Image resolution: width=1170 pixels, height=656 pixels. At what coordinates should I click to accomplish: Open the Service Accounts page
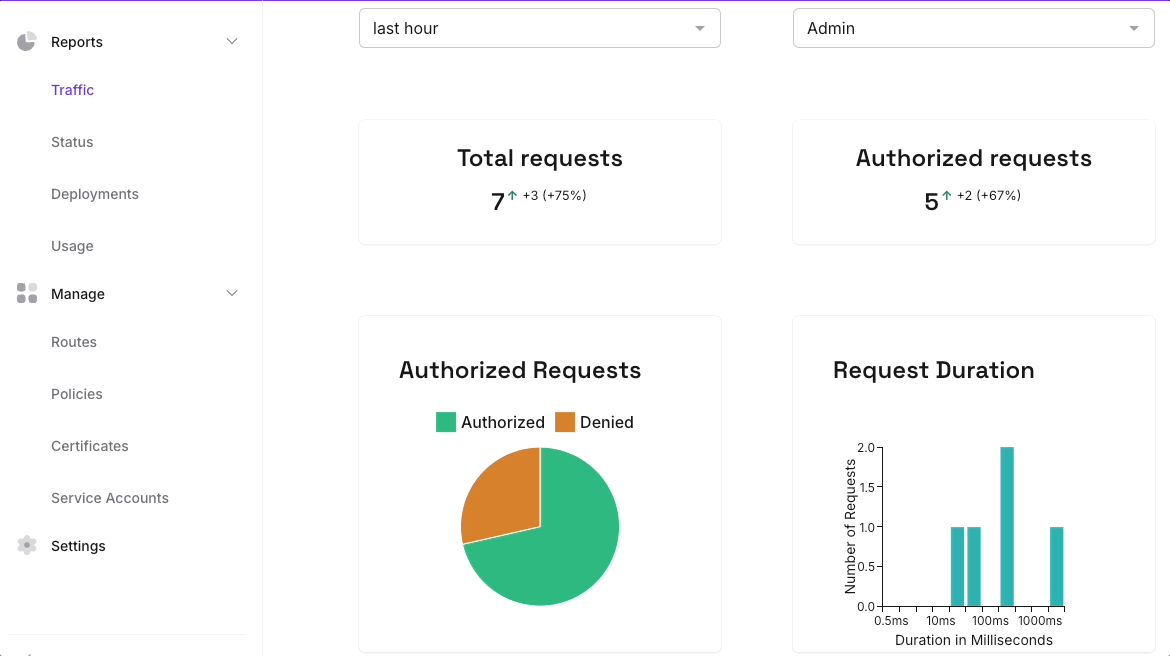[110, 497]
